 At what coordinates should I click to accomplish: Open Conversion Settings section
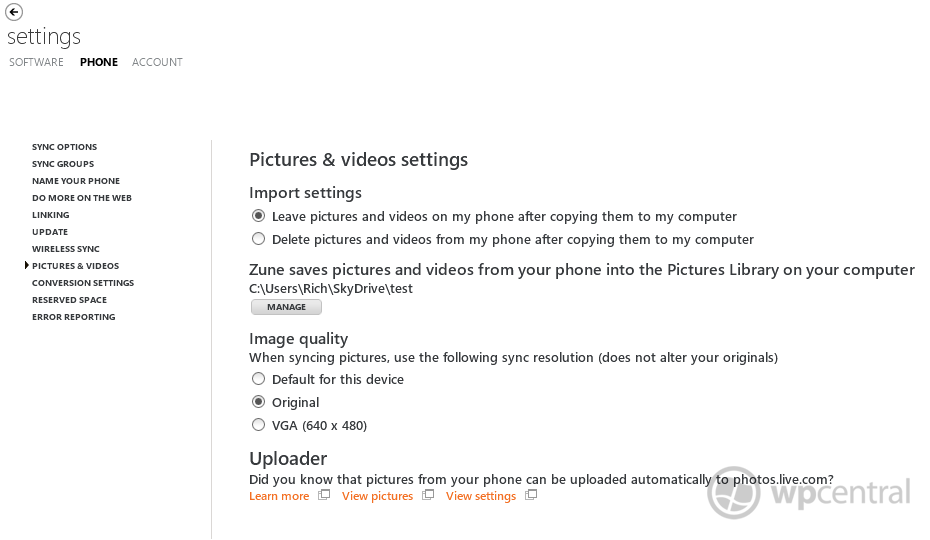point(83,283)
